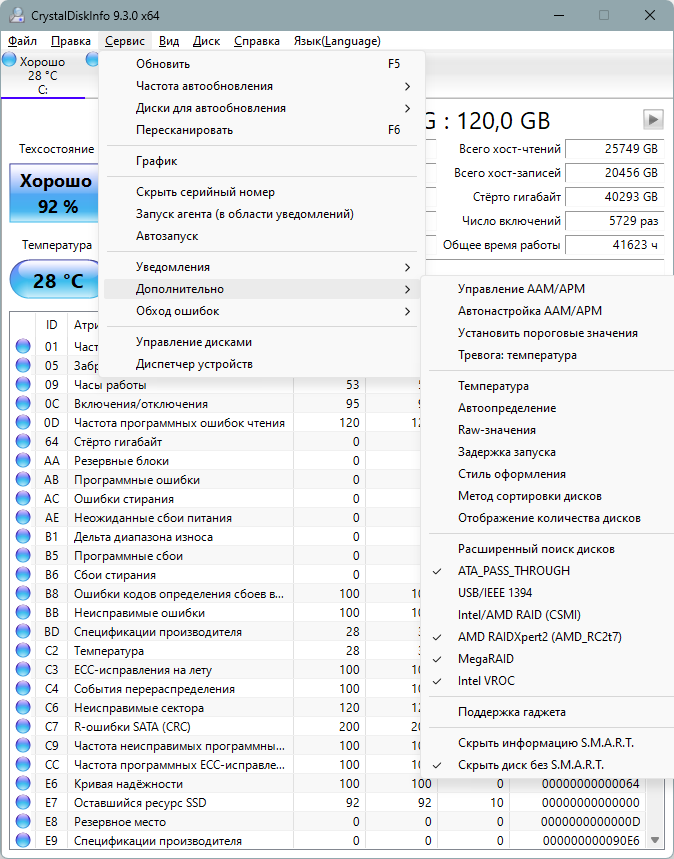This screenshot has height=859, width=674.
Task: Toggle Скрыть диск без S.M.A.R.T.
Action: tap(547, 765)
